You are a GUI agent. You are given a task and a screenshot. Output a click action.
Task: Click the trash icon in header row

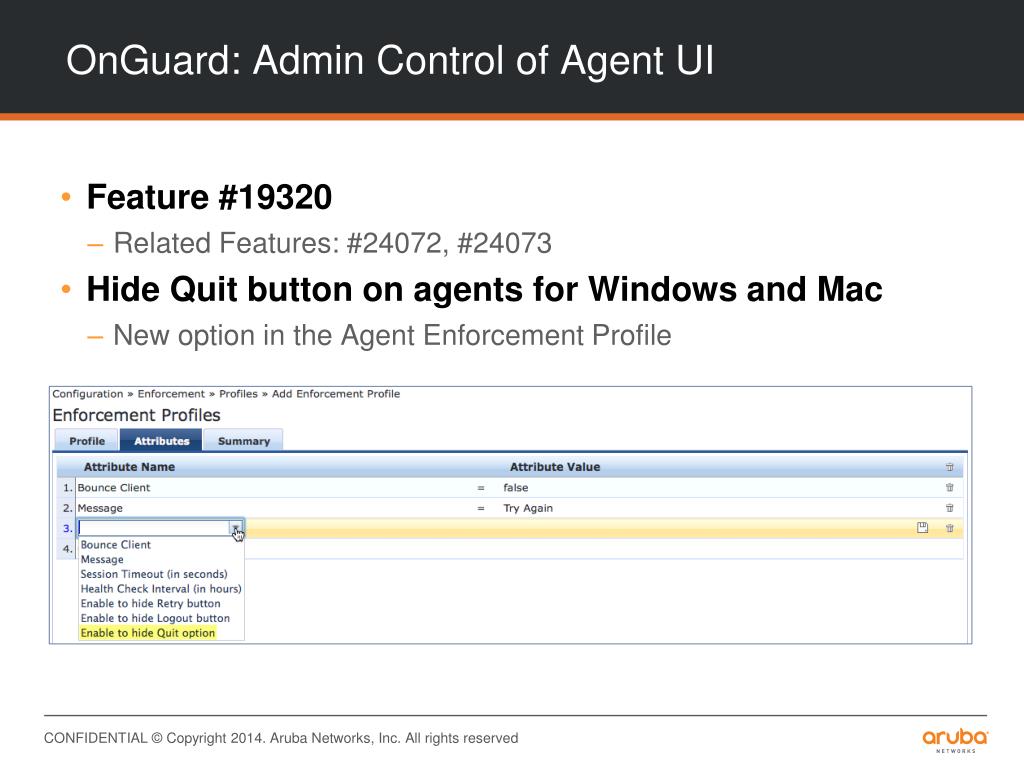tap(950, 467)
